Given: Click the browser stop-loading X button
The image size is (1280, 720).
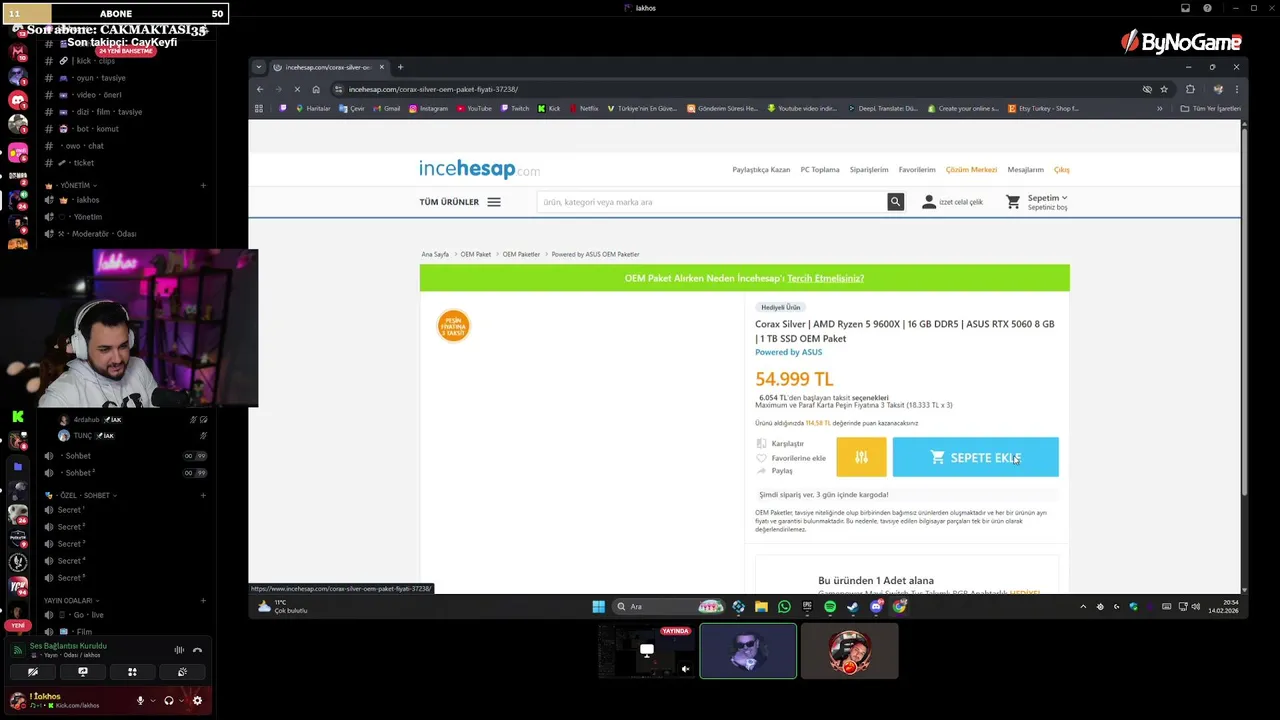Looking at the screenshot, I should coord(296,89).
